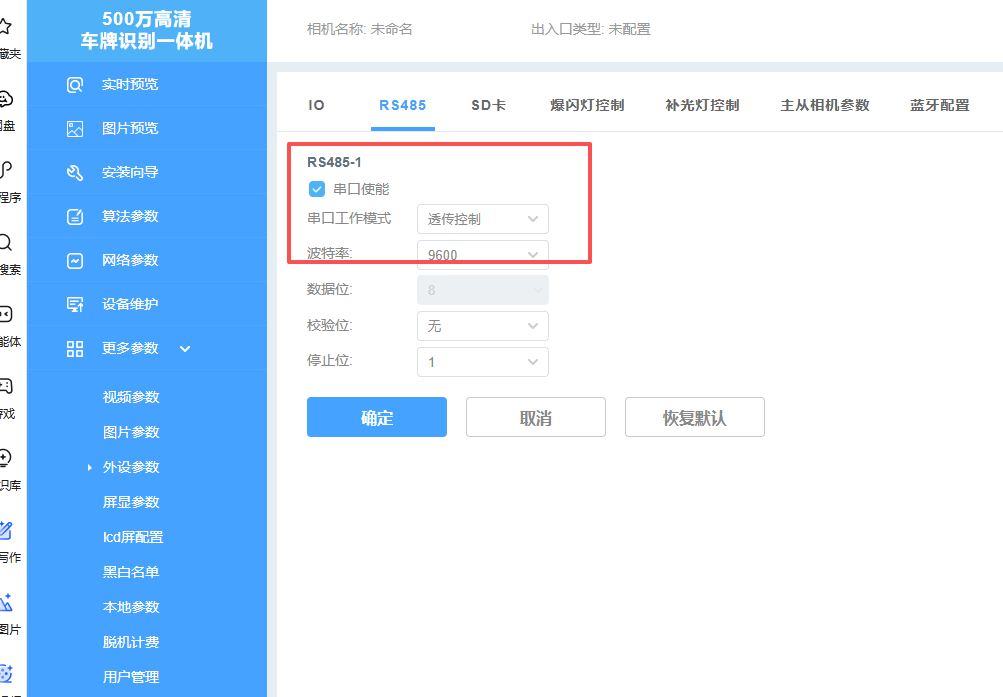
Task: Select 脱机计费 submenu item
Action: coord(131,643)
